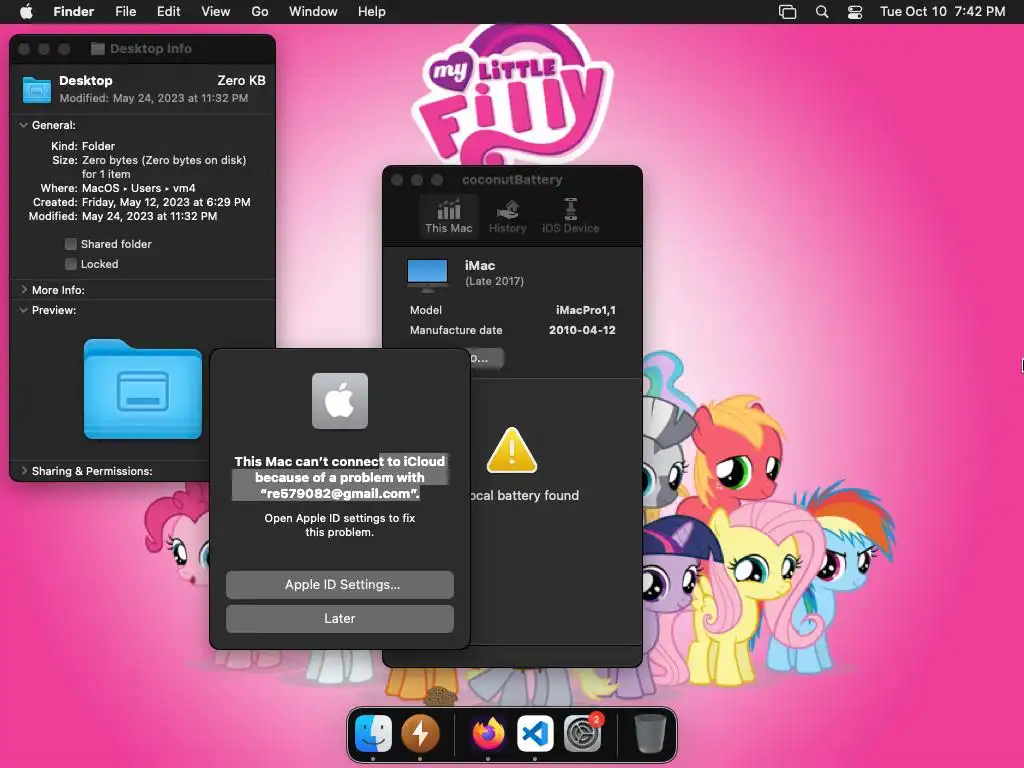Screen dimensions: 1024x768
Task: Click the "Zero KB" size label
Action: coord(242,80)
